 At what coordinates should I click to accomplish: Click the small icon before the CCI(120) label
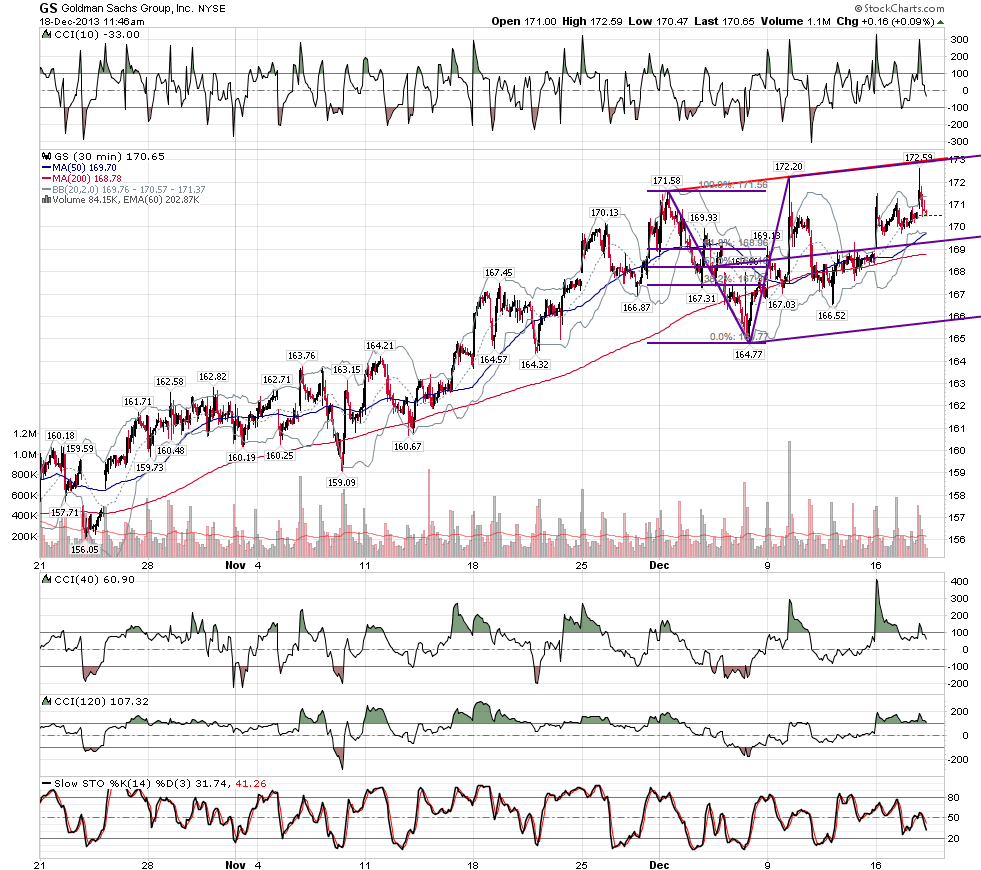pyautogui.click(x=46, y=702)
